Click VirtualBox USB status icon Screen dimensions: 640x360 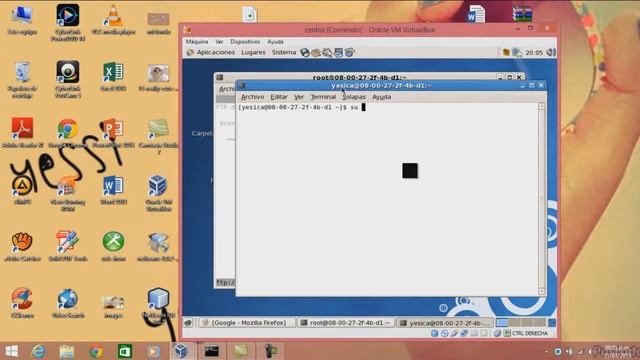tap(454, 333)
